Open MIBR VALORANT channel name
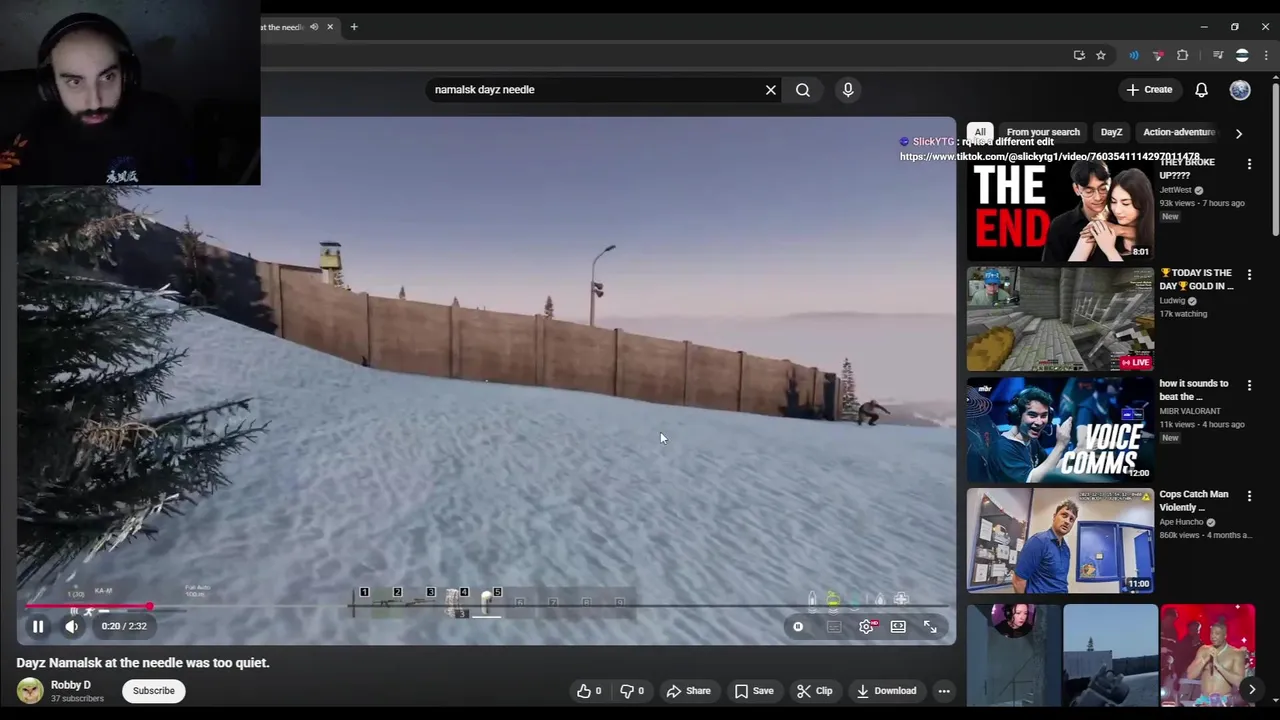Screen dimensions: 1280x720 point(1190,411)
